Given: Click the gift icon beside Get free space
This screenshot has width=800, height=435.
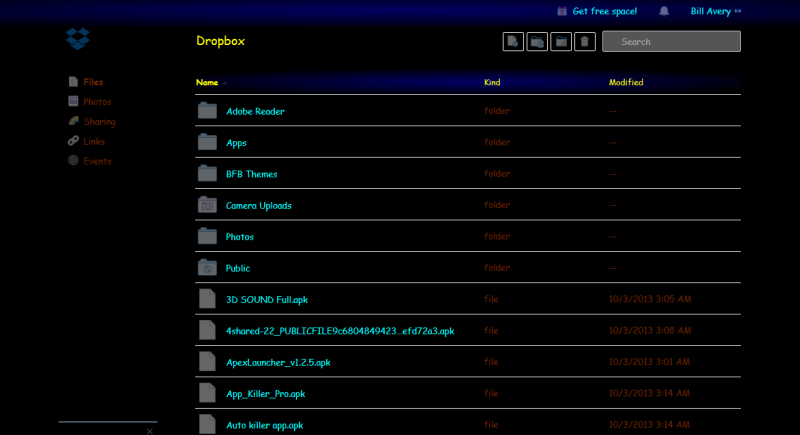Looking at the screenshot, I should (562, 11).
